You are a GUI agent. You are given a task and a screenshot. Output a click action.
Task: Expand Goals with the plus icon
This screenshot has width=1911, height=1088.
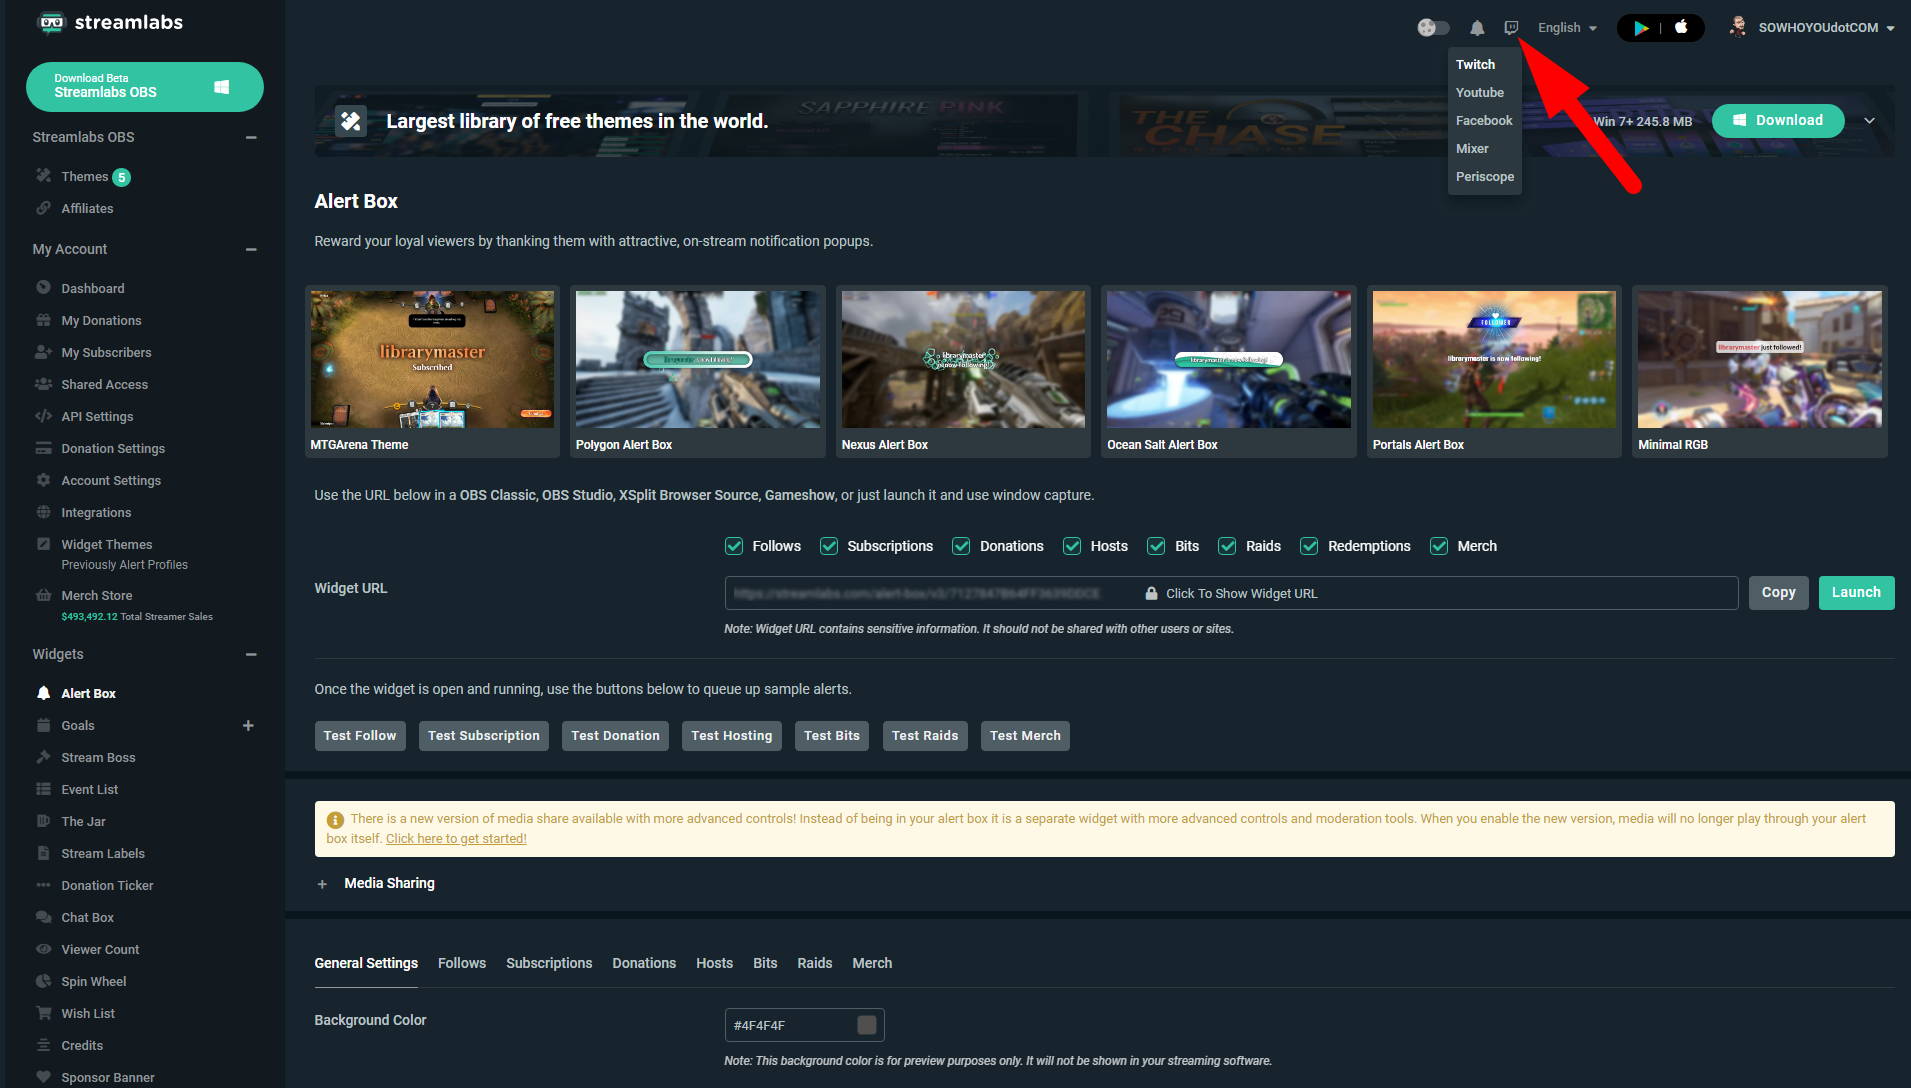(248, 725)
